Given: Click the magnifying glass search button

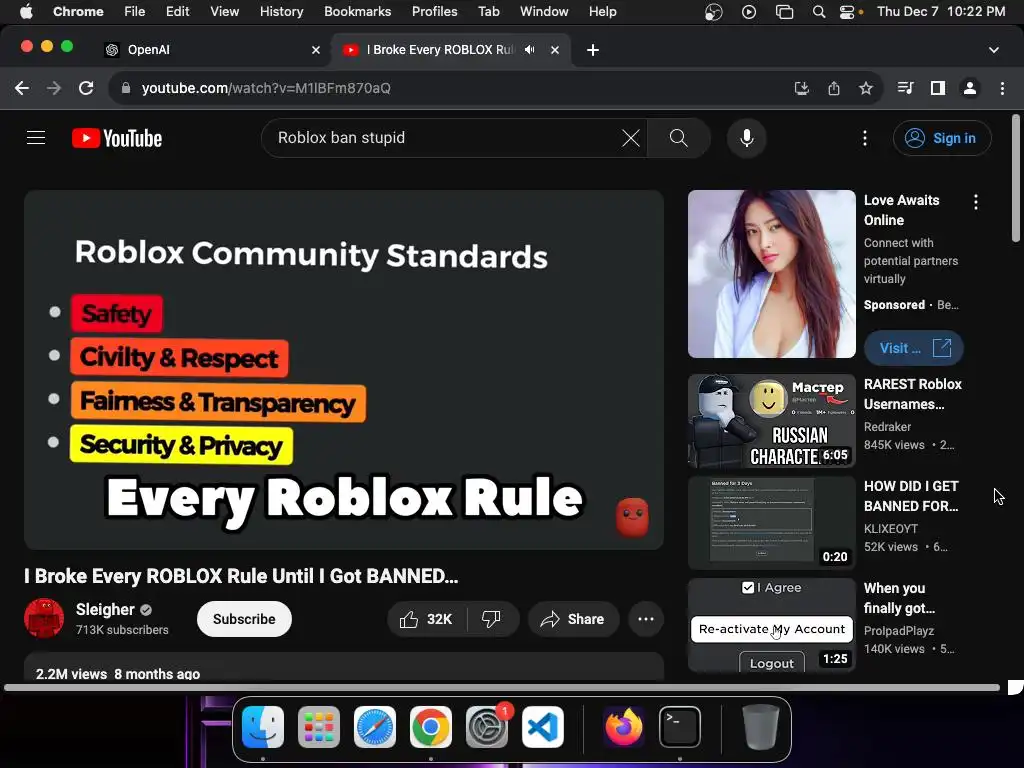Looking at the screenshot, I should pyautogui.click(x=679, y=138).
